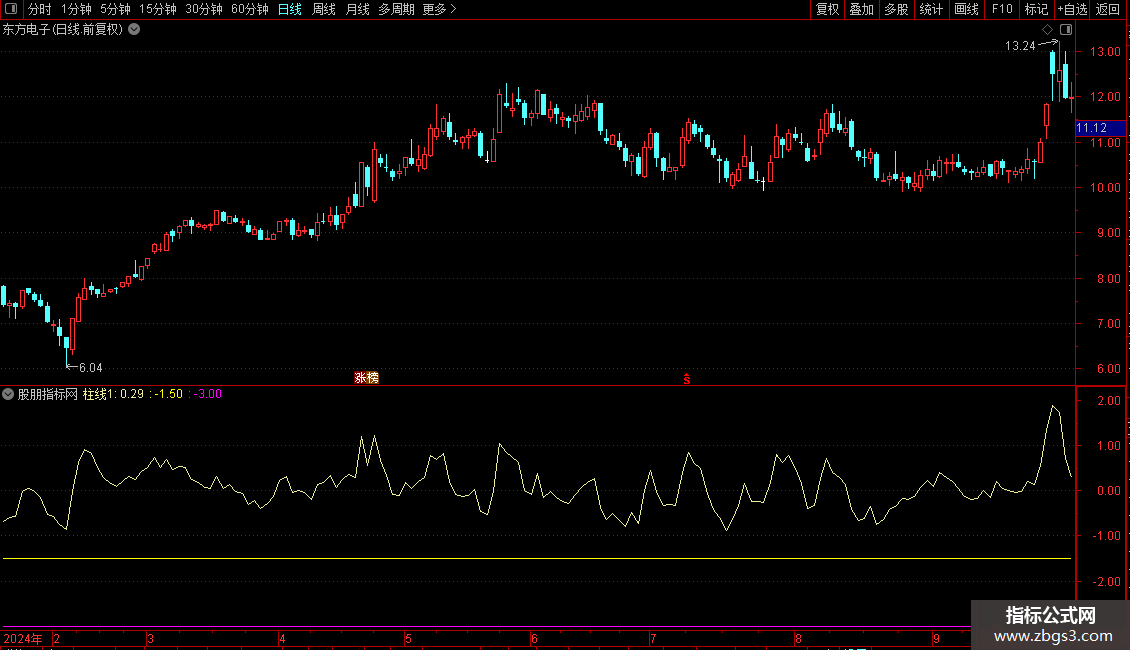Select the 15分钟 period tab
This screenshot has width=1130, height=650.
tap(158, 9)
